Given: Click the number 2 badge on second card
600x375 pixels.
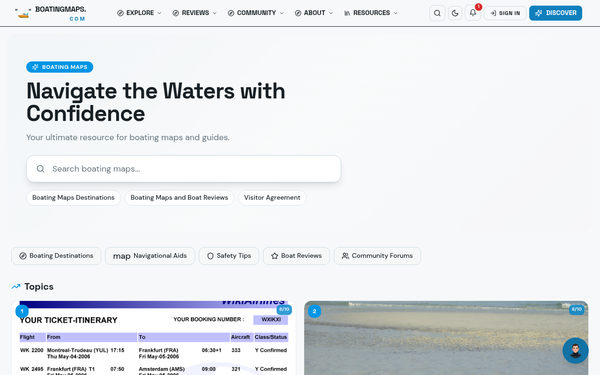Looking at the screenshot, I should click(315, 311).
